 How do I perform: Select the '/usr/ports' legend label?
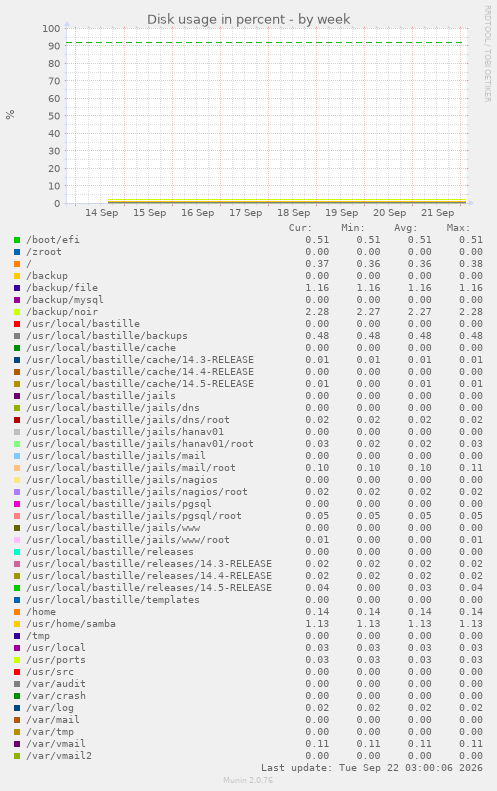56,660
